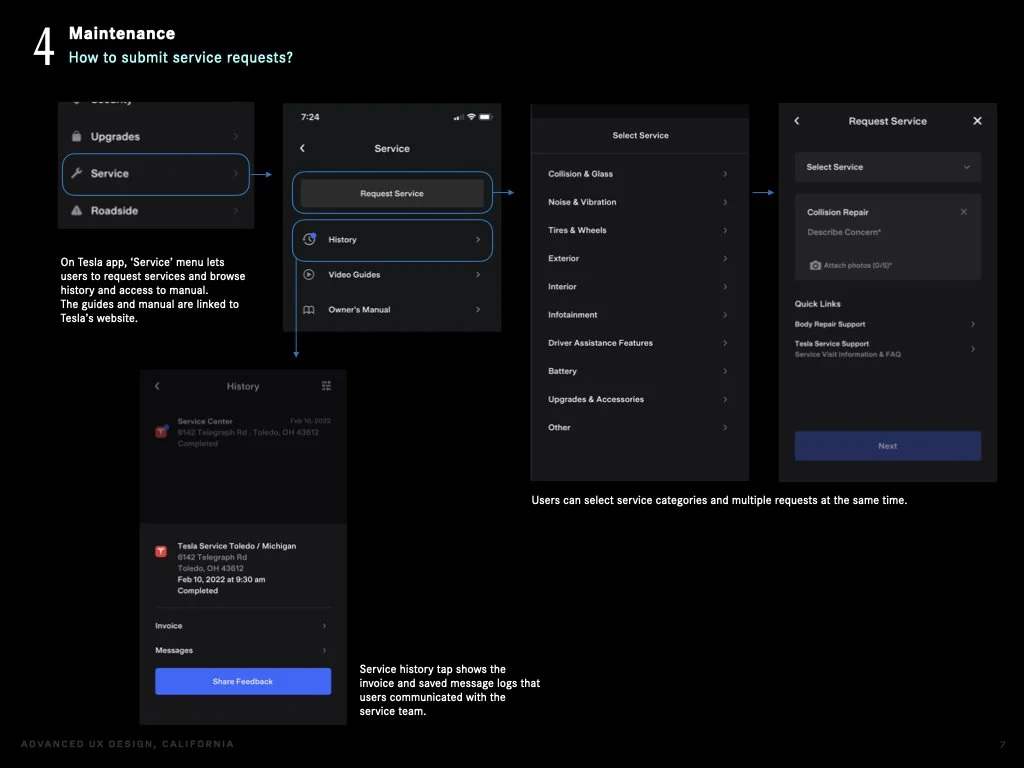Viewport: 1024px width, 768px height.
Task: Tap the Next button
Action: point(888,445)
